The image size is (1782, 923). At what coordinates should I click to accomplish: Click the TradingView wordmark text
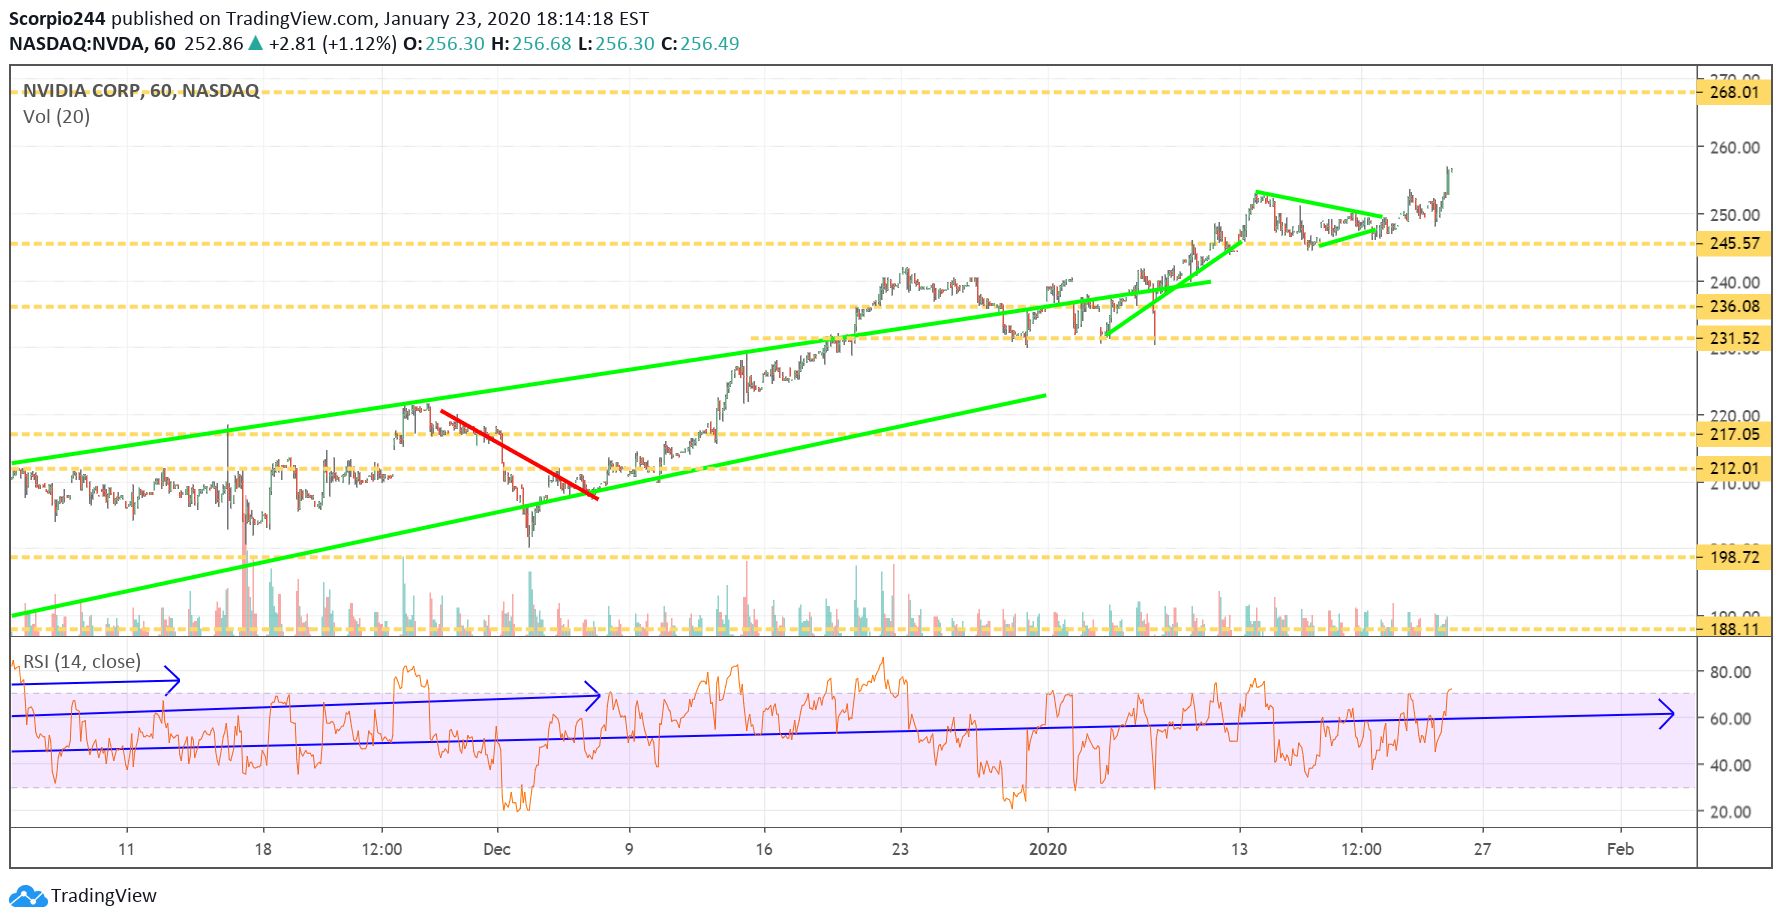104,895
